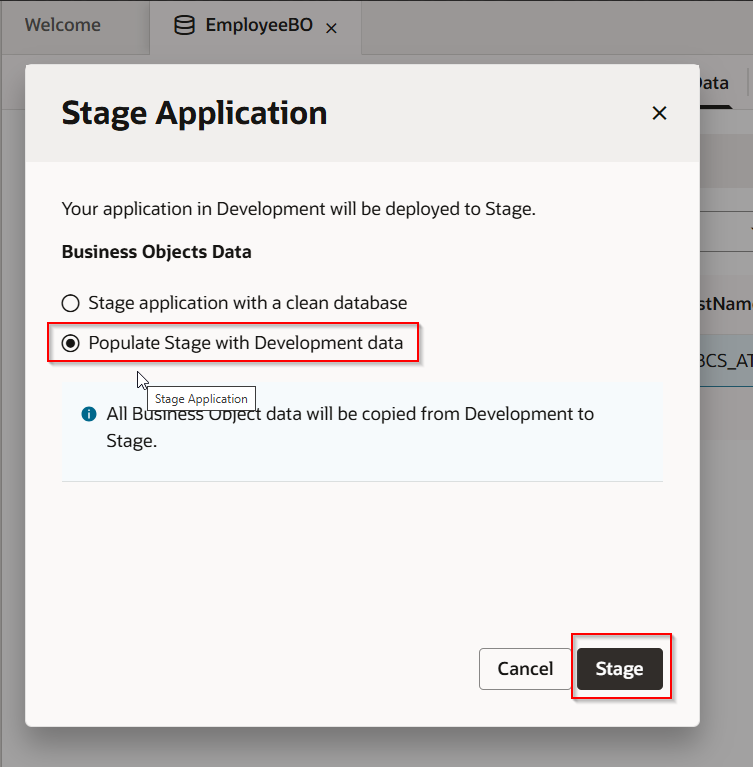Screen dimensions: 753x767
Task: Click the info message about copied data
Action: (350, 427)
